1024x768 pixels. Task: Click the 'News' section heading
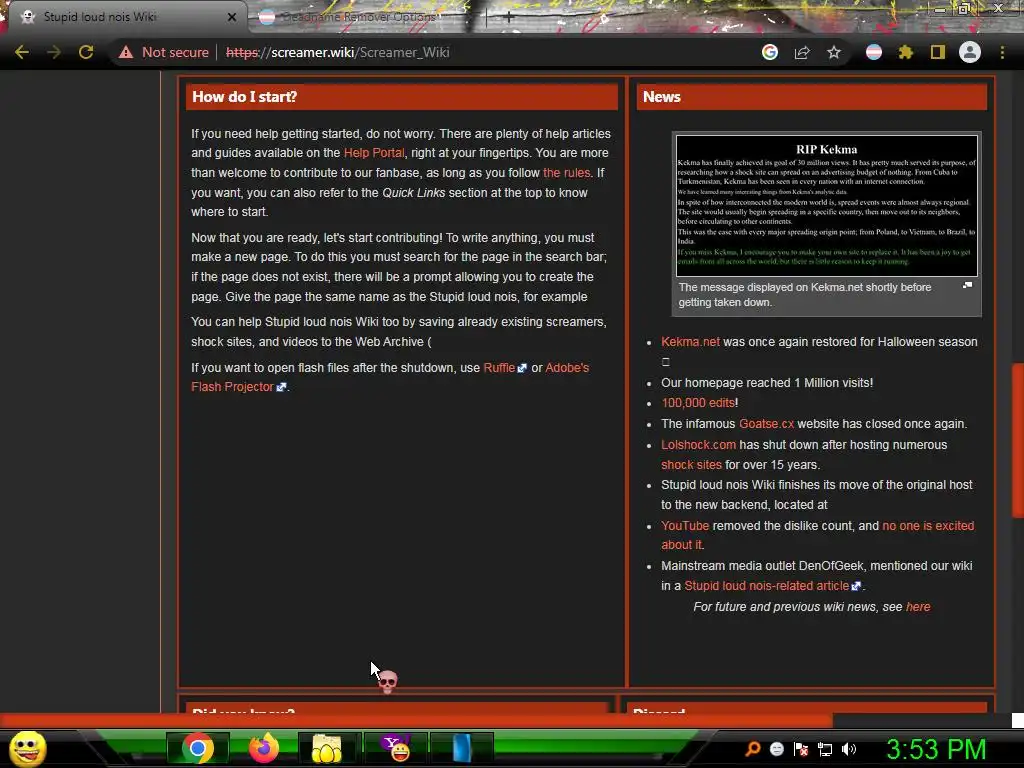click(662, 97)
